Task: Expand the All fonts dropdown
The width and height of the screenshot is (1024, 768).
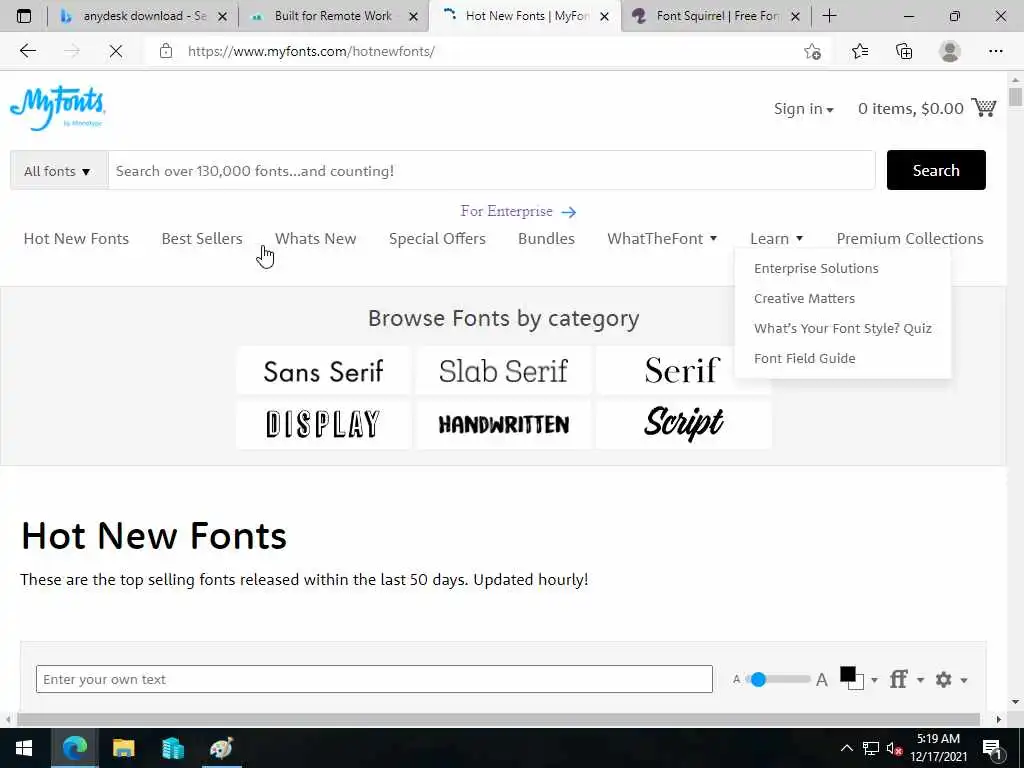Action: 59,171
